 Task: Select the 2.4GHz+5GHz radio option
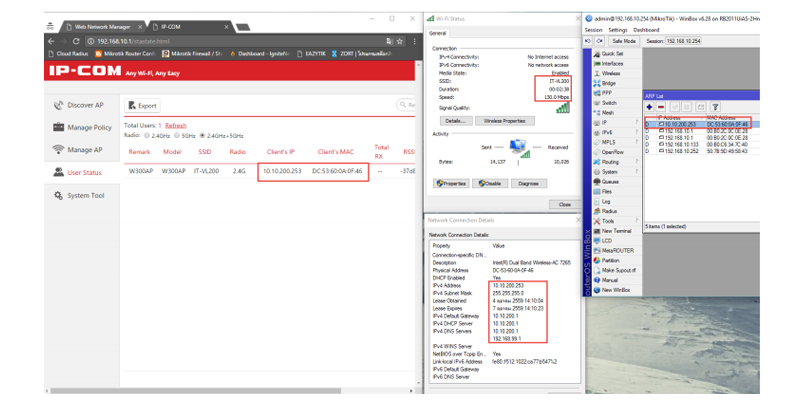(203, 136)
